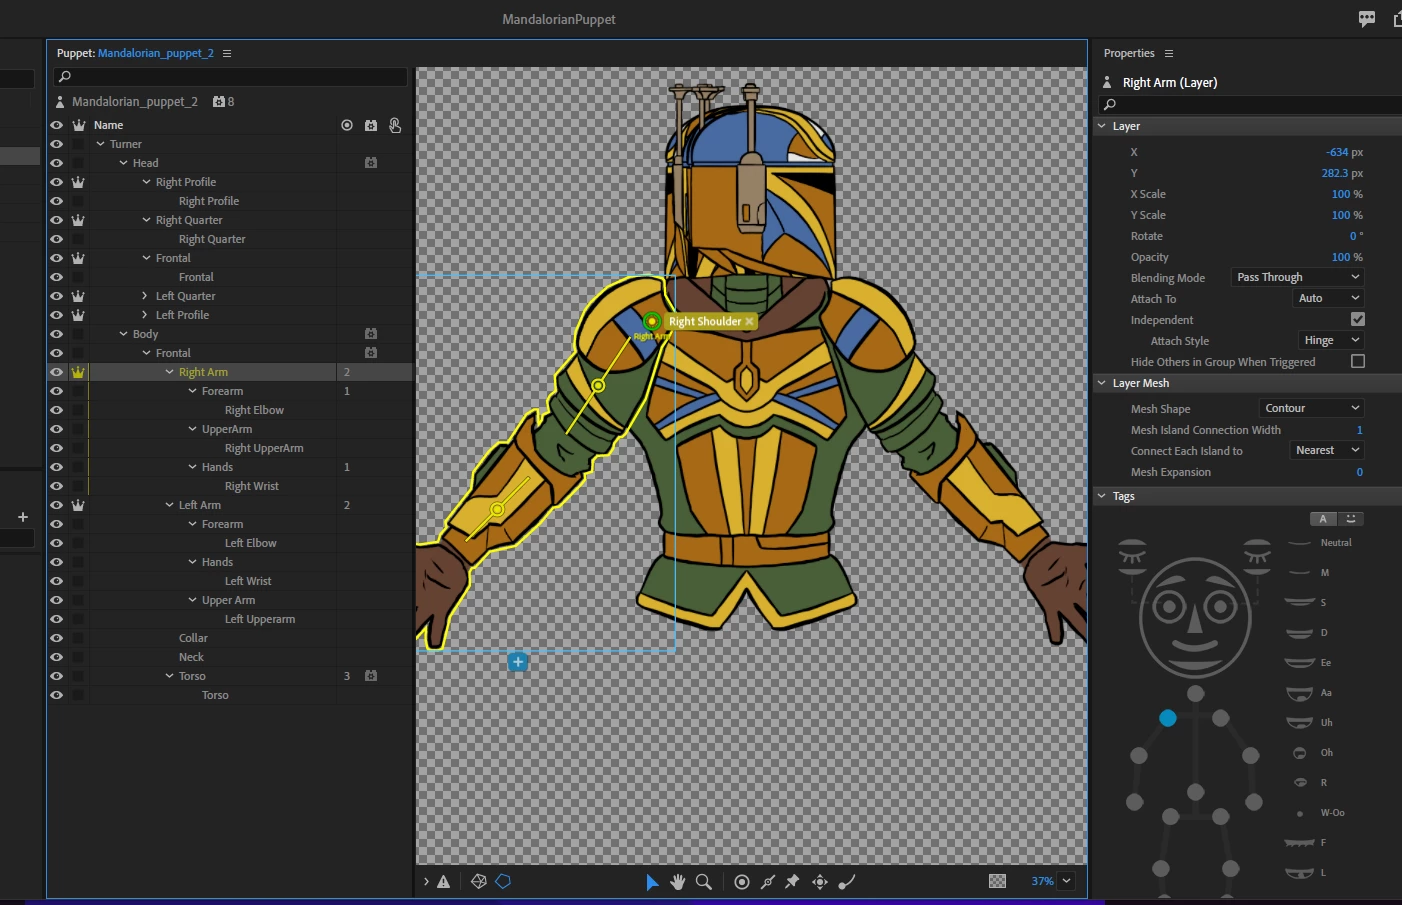Choose the arrow Selection tool
This screenshot has height=905, width=1402.
point(652,881)
